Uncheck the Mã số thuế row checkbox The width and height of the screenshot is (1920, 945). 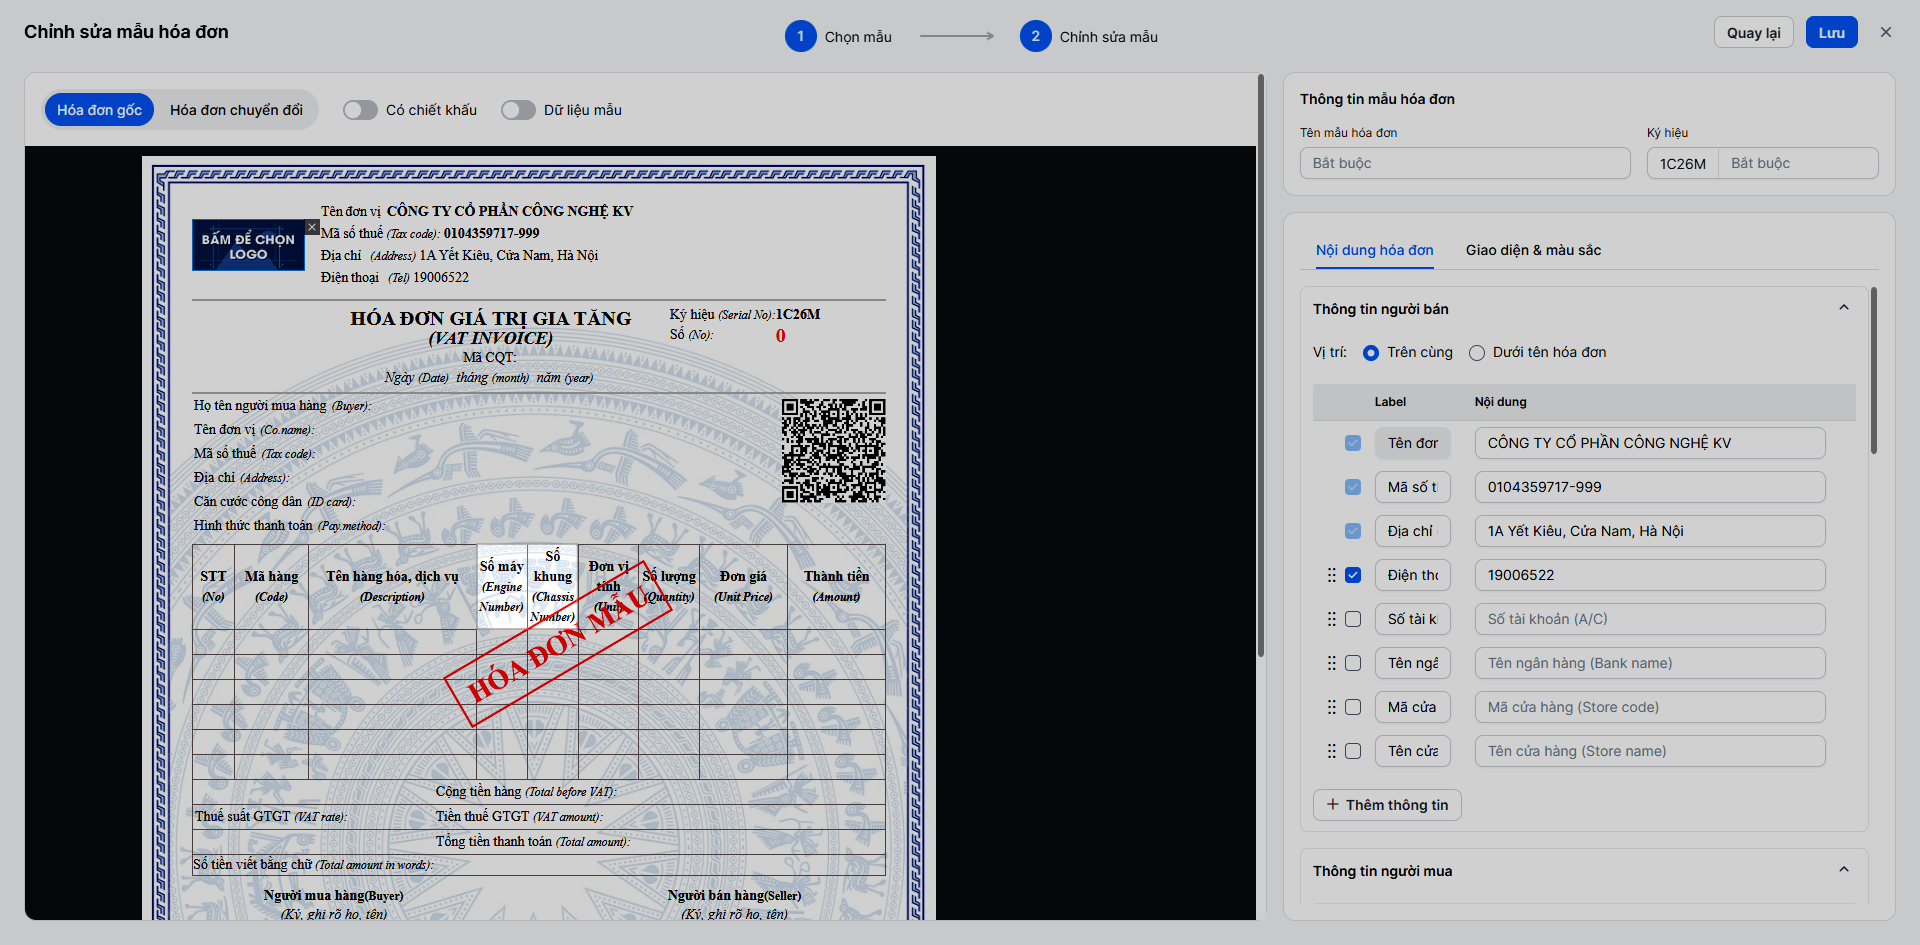click(1353, 487)
